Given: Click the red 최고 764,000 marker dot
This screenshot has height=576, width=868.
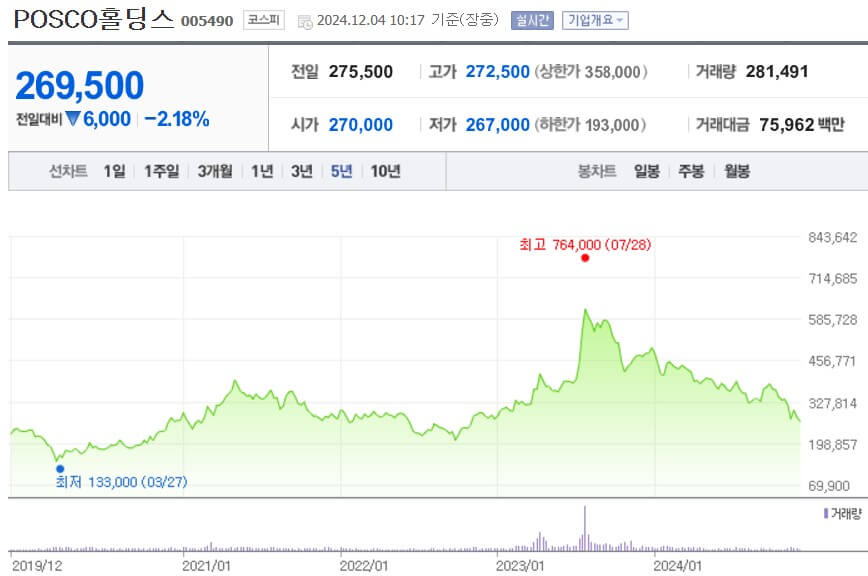Looking at the screenshot, I should (585, 258).
